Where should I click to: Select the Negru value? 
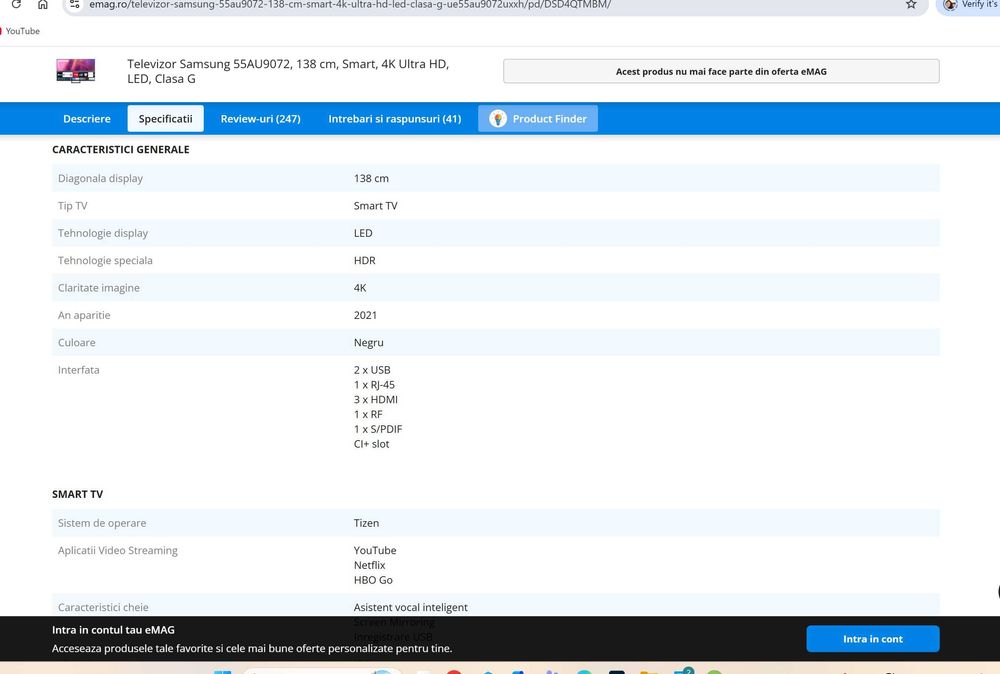[369, 343]
